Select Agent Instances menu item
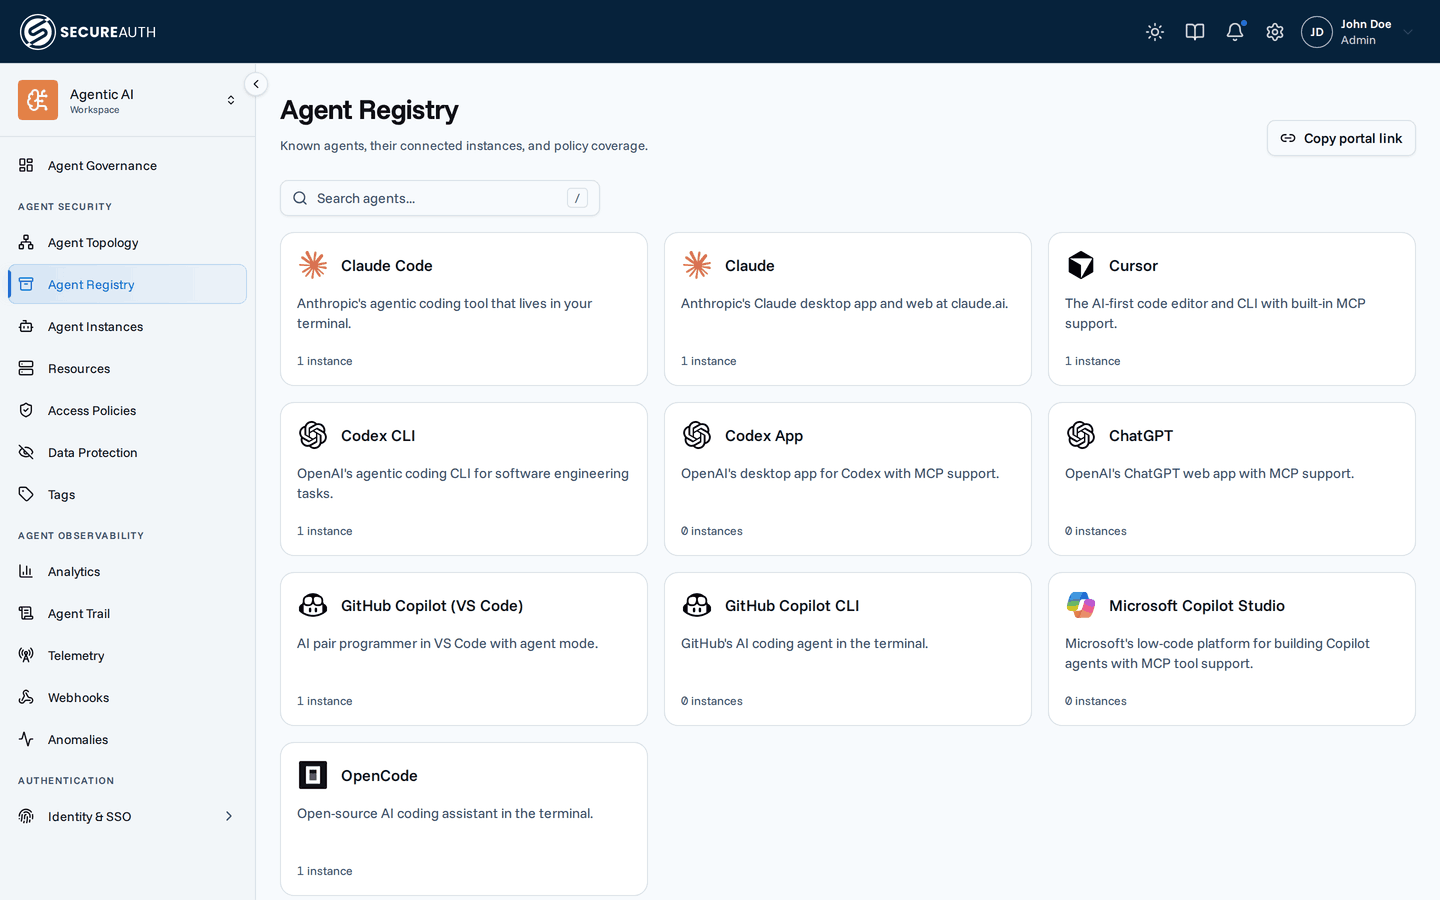The image size is (1440, 900). [127, 326]
